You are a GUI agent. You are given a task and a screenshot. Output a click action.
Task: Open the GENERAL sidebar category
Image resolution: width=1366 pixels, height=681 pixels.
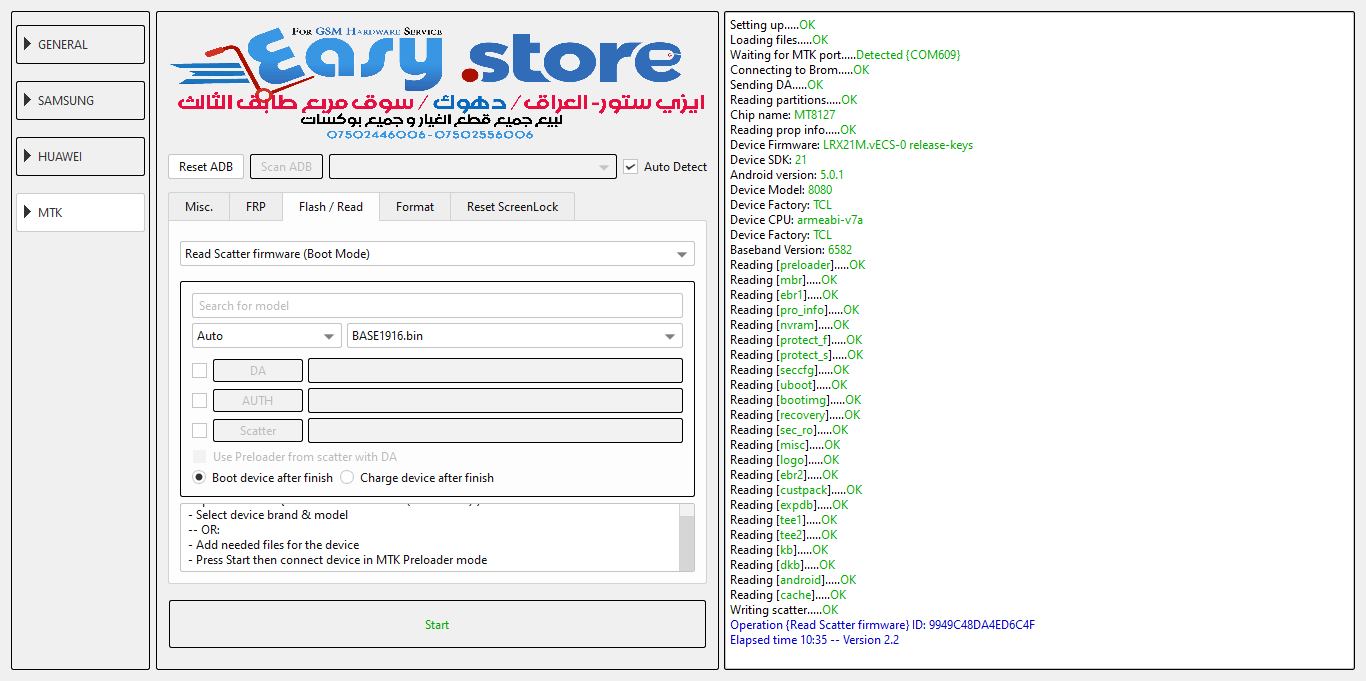[80, 45]
